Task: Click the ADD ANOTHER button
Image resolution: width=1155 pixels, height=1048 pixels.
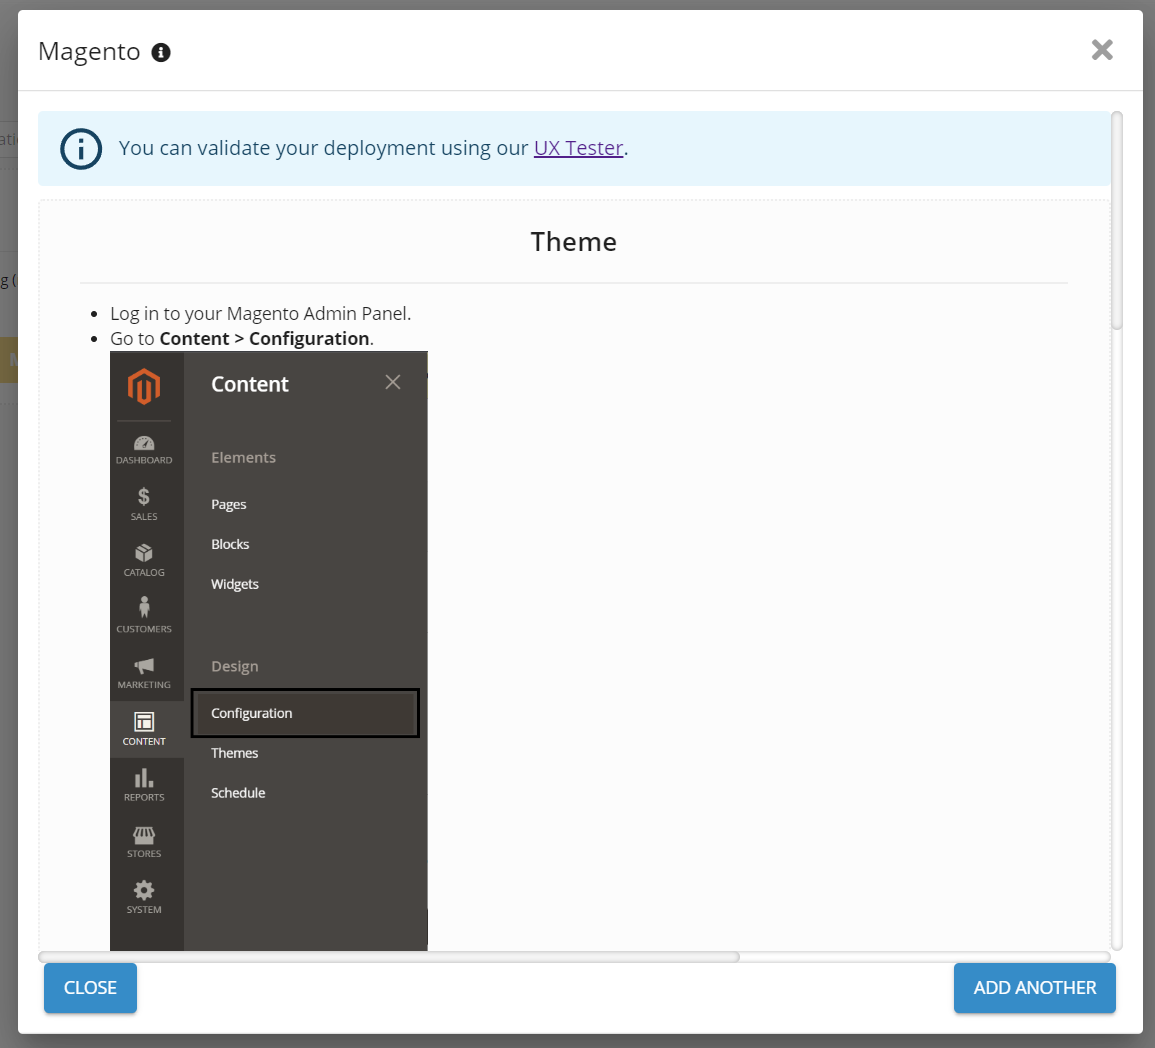Action: coord(1034,988)
